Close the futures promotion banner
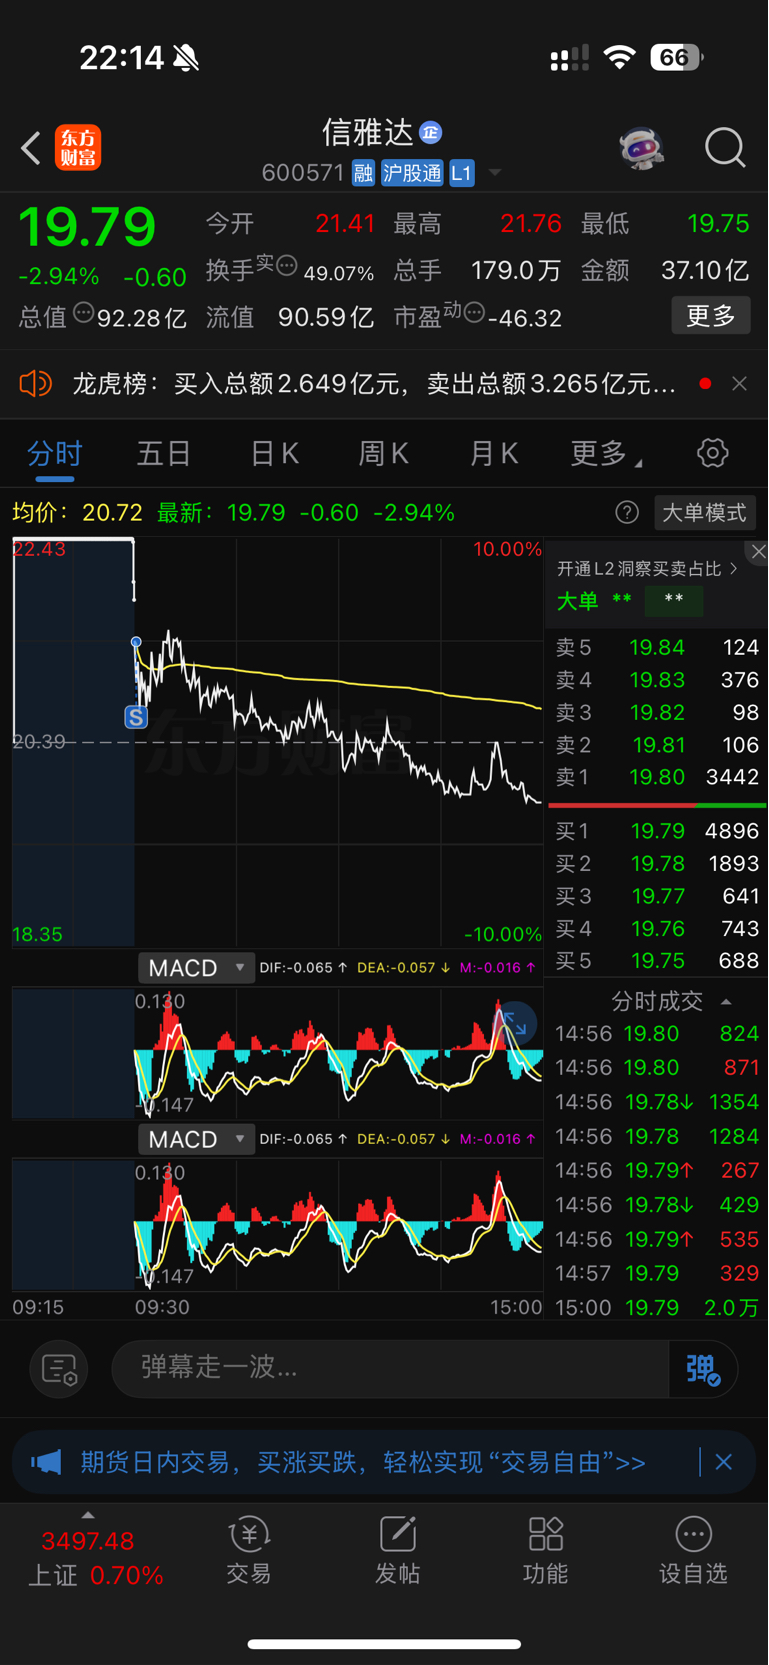The image size is (769, 1665). click(x=724, y=1462)
